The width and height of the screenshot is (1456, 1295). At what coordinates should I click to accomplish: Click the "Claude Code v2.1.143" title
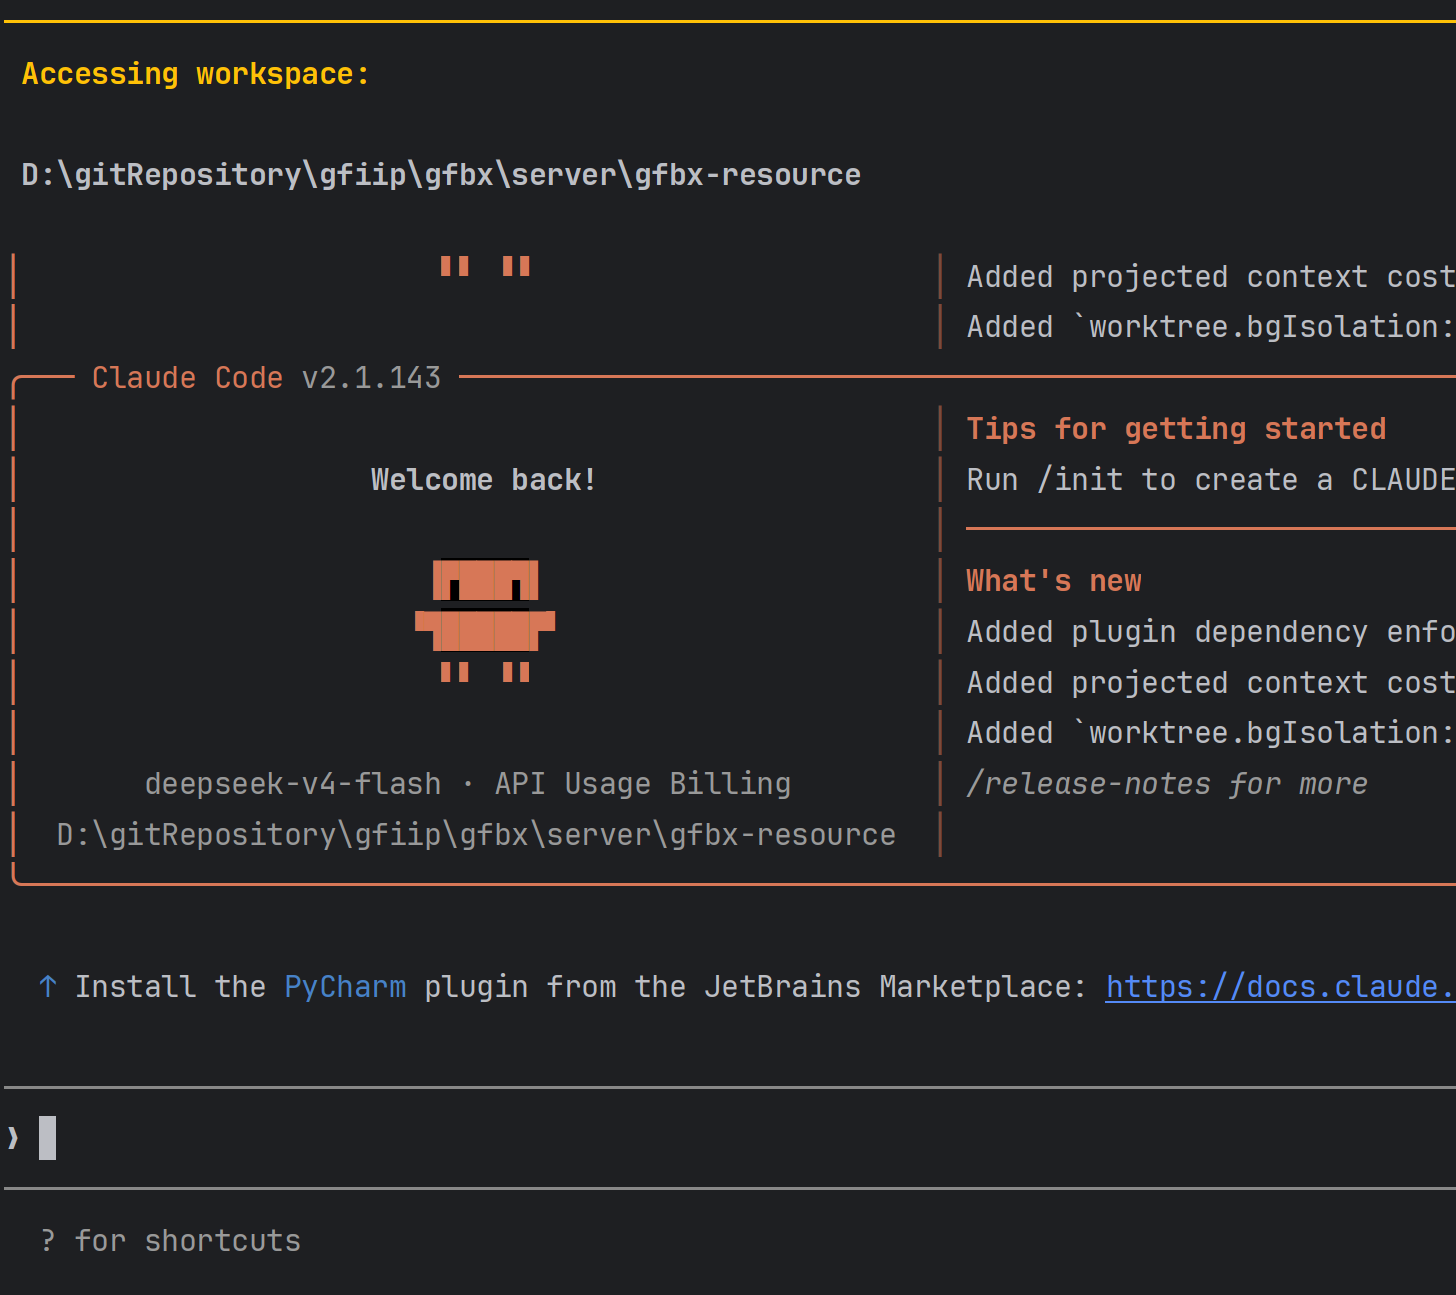click(266, 378)
